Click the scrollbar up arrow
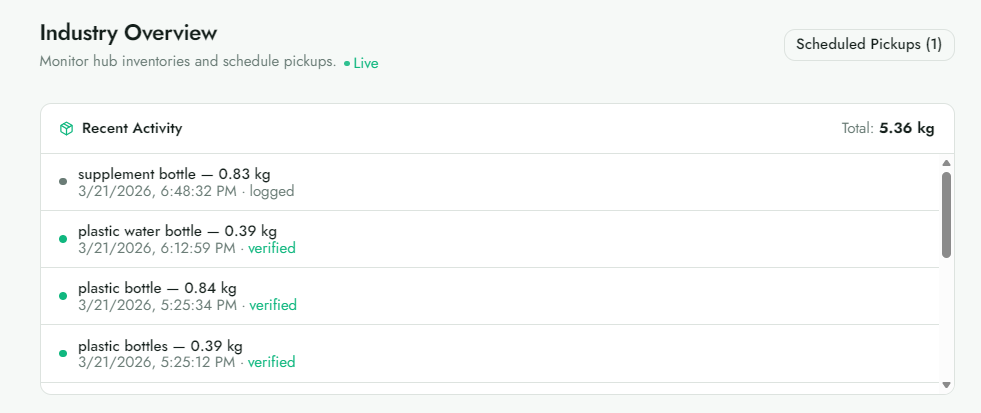 [x=946, y=163]
